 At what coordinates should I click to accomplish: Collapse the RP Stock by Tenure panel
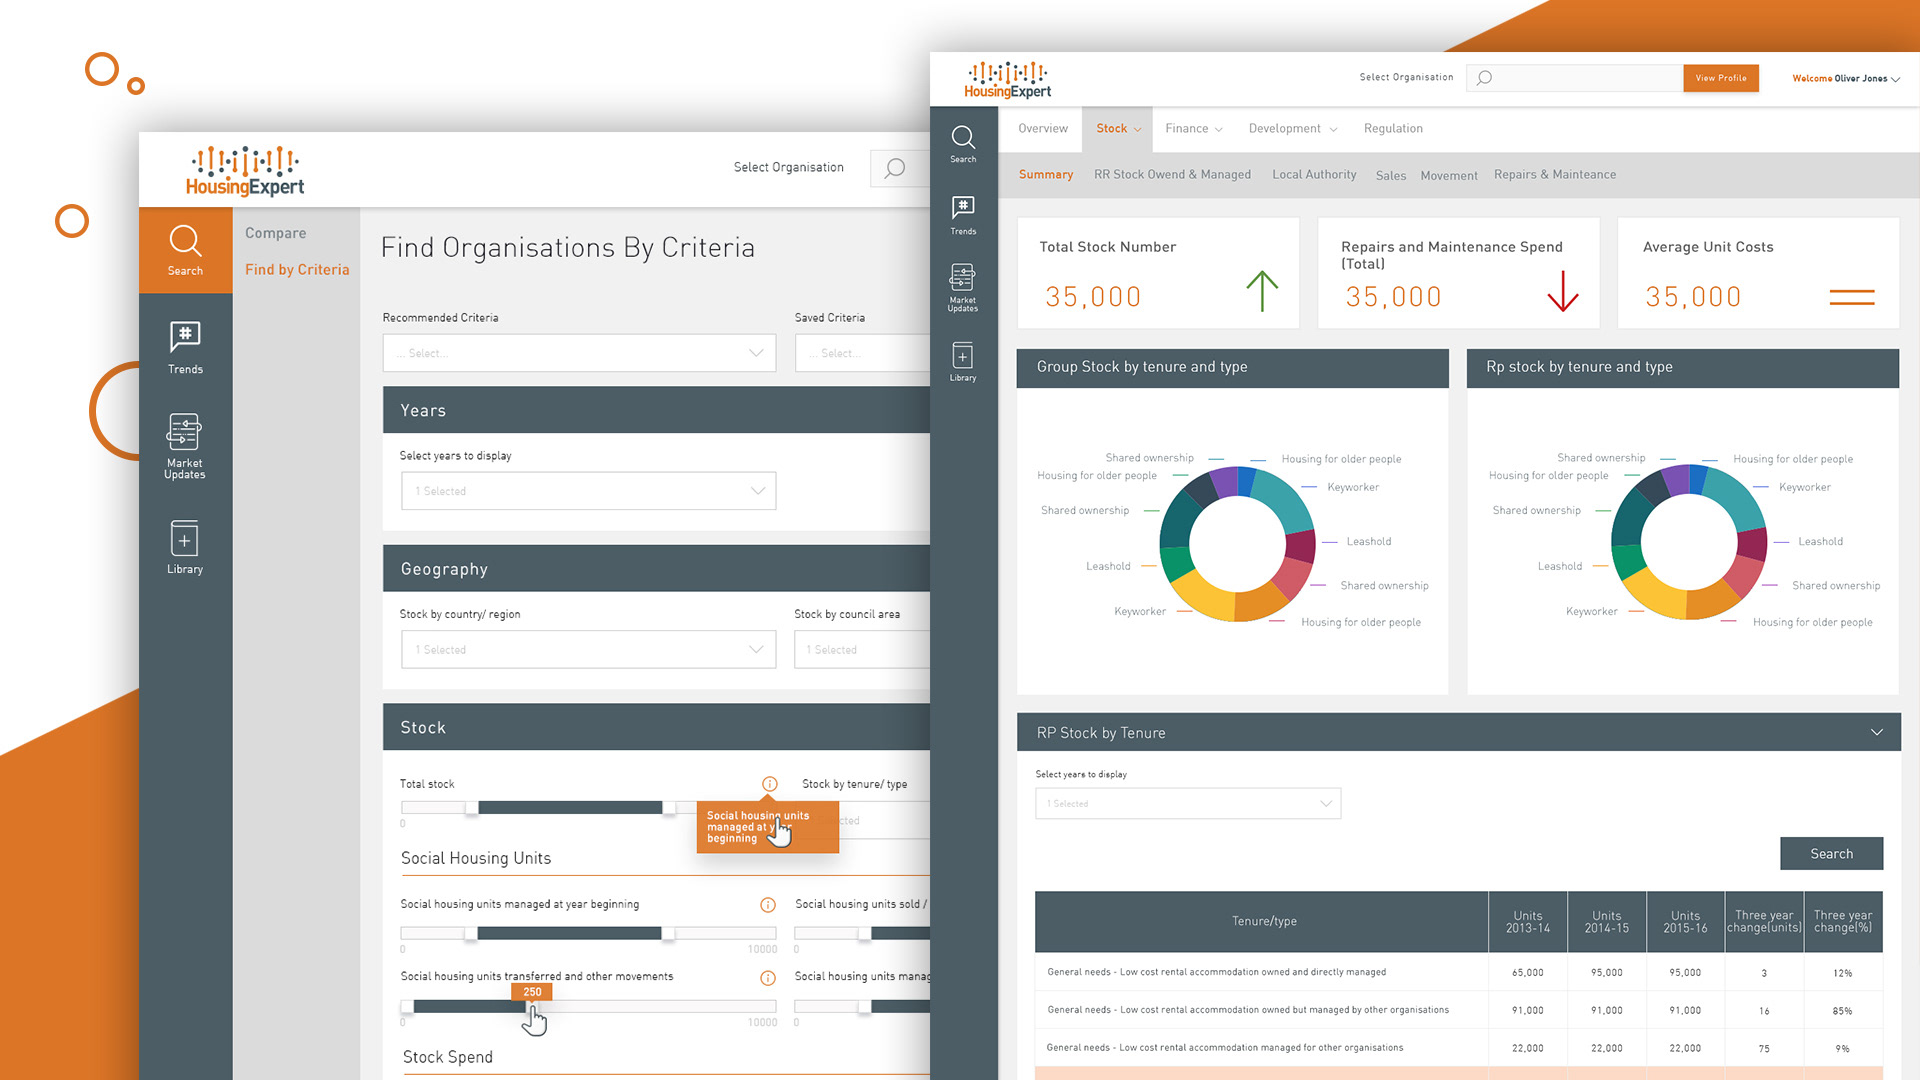(1876, 732)
